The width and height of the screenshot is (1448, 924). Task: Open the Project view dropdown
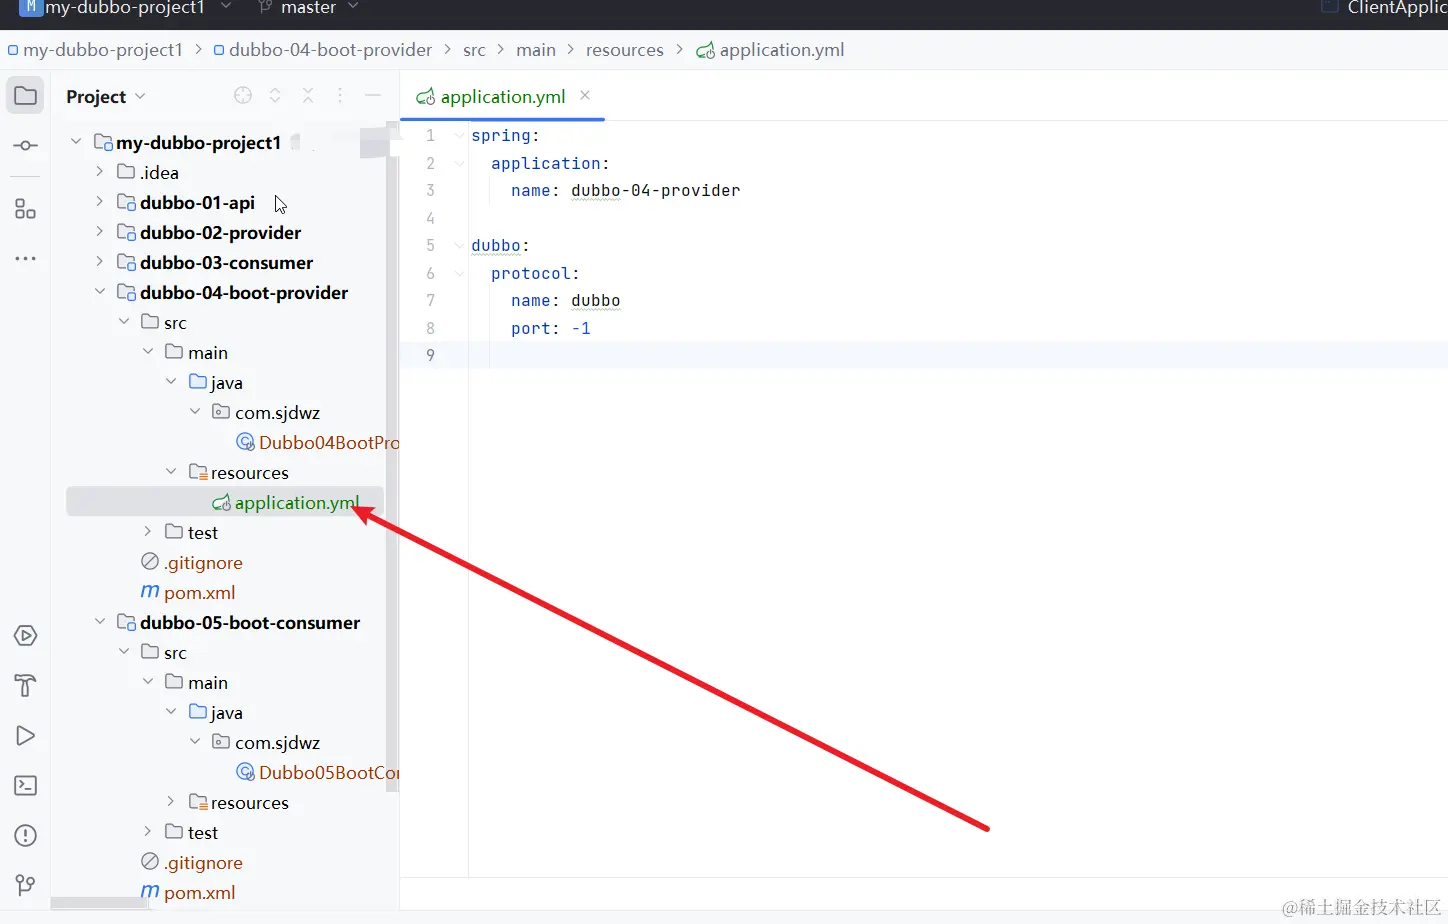(106, 97)
